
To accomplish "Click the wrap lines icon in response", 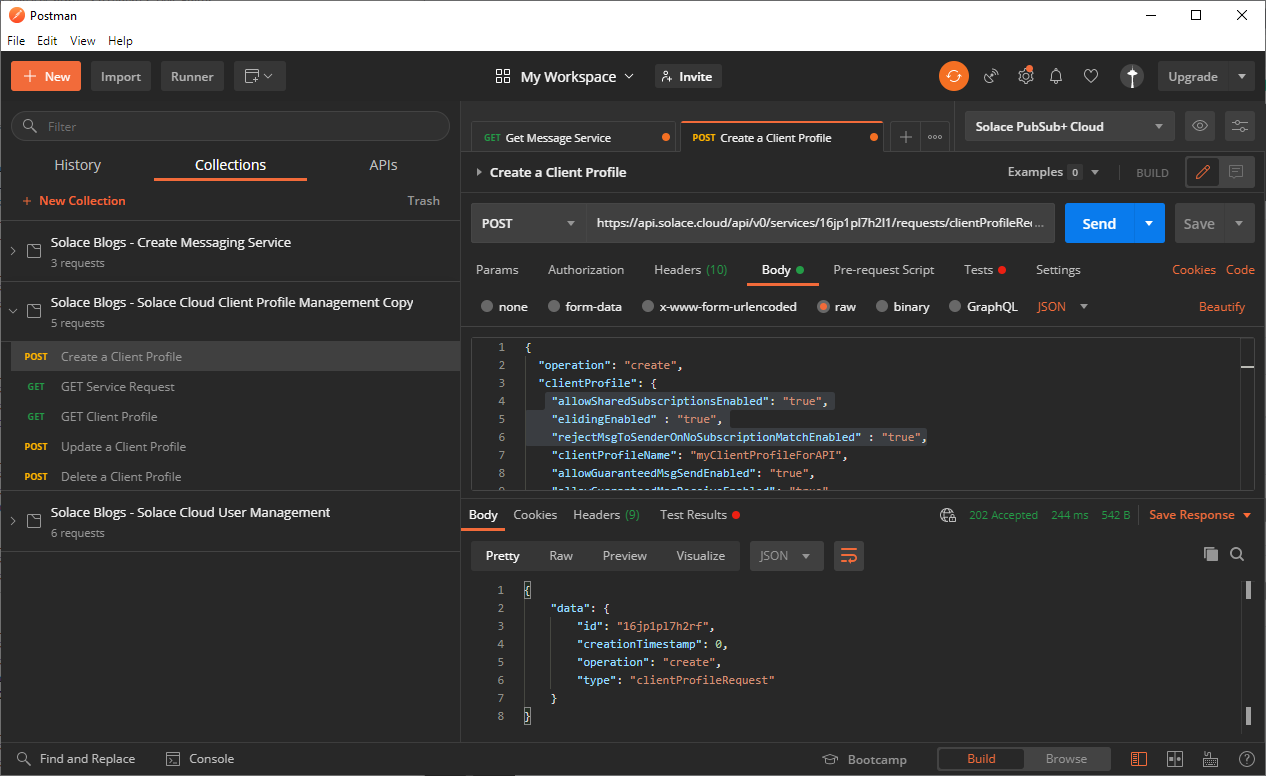I will pos(848,556).
